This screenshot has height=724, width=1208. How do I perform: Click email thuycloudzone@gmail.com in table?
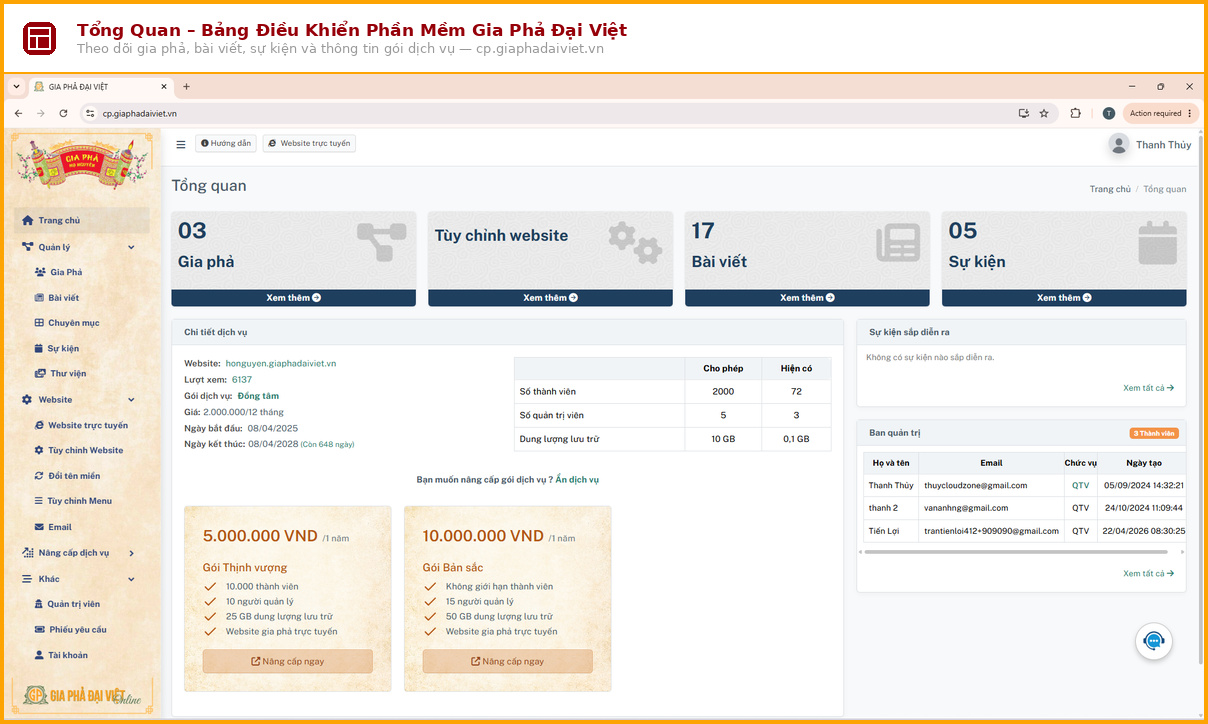(x=976, y=486)
